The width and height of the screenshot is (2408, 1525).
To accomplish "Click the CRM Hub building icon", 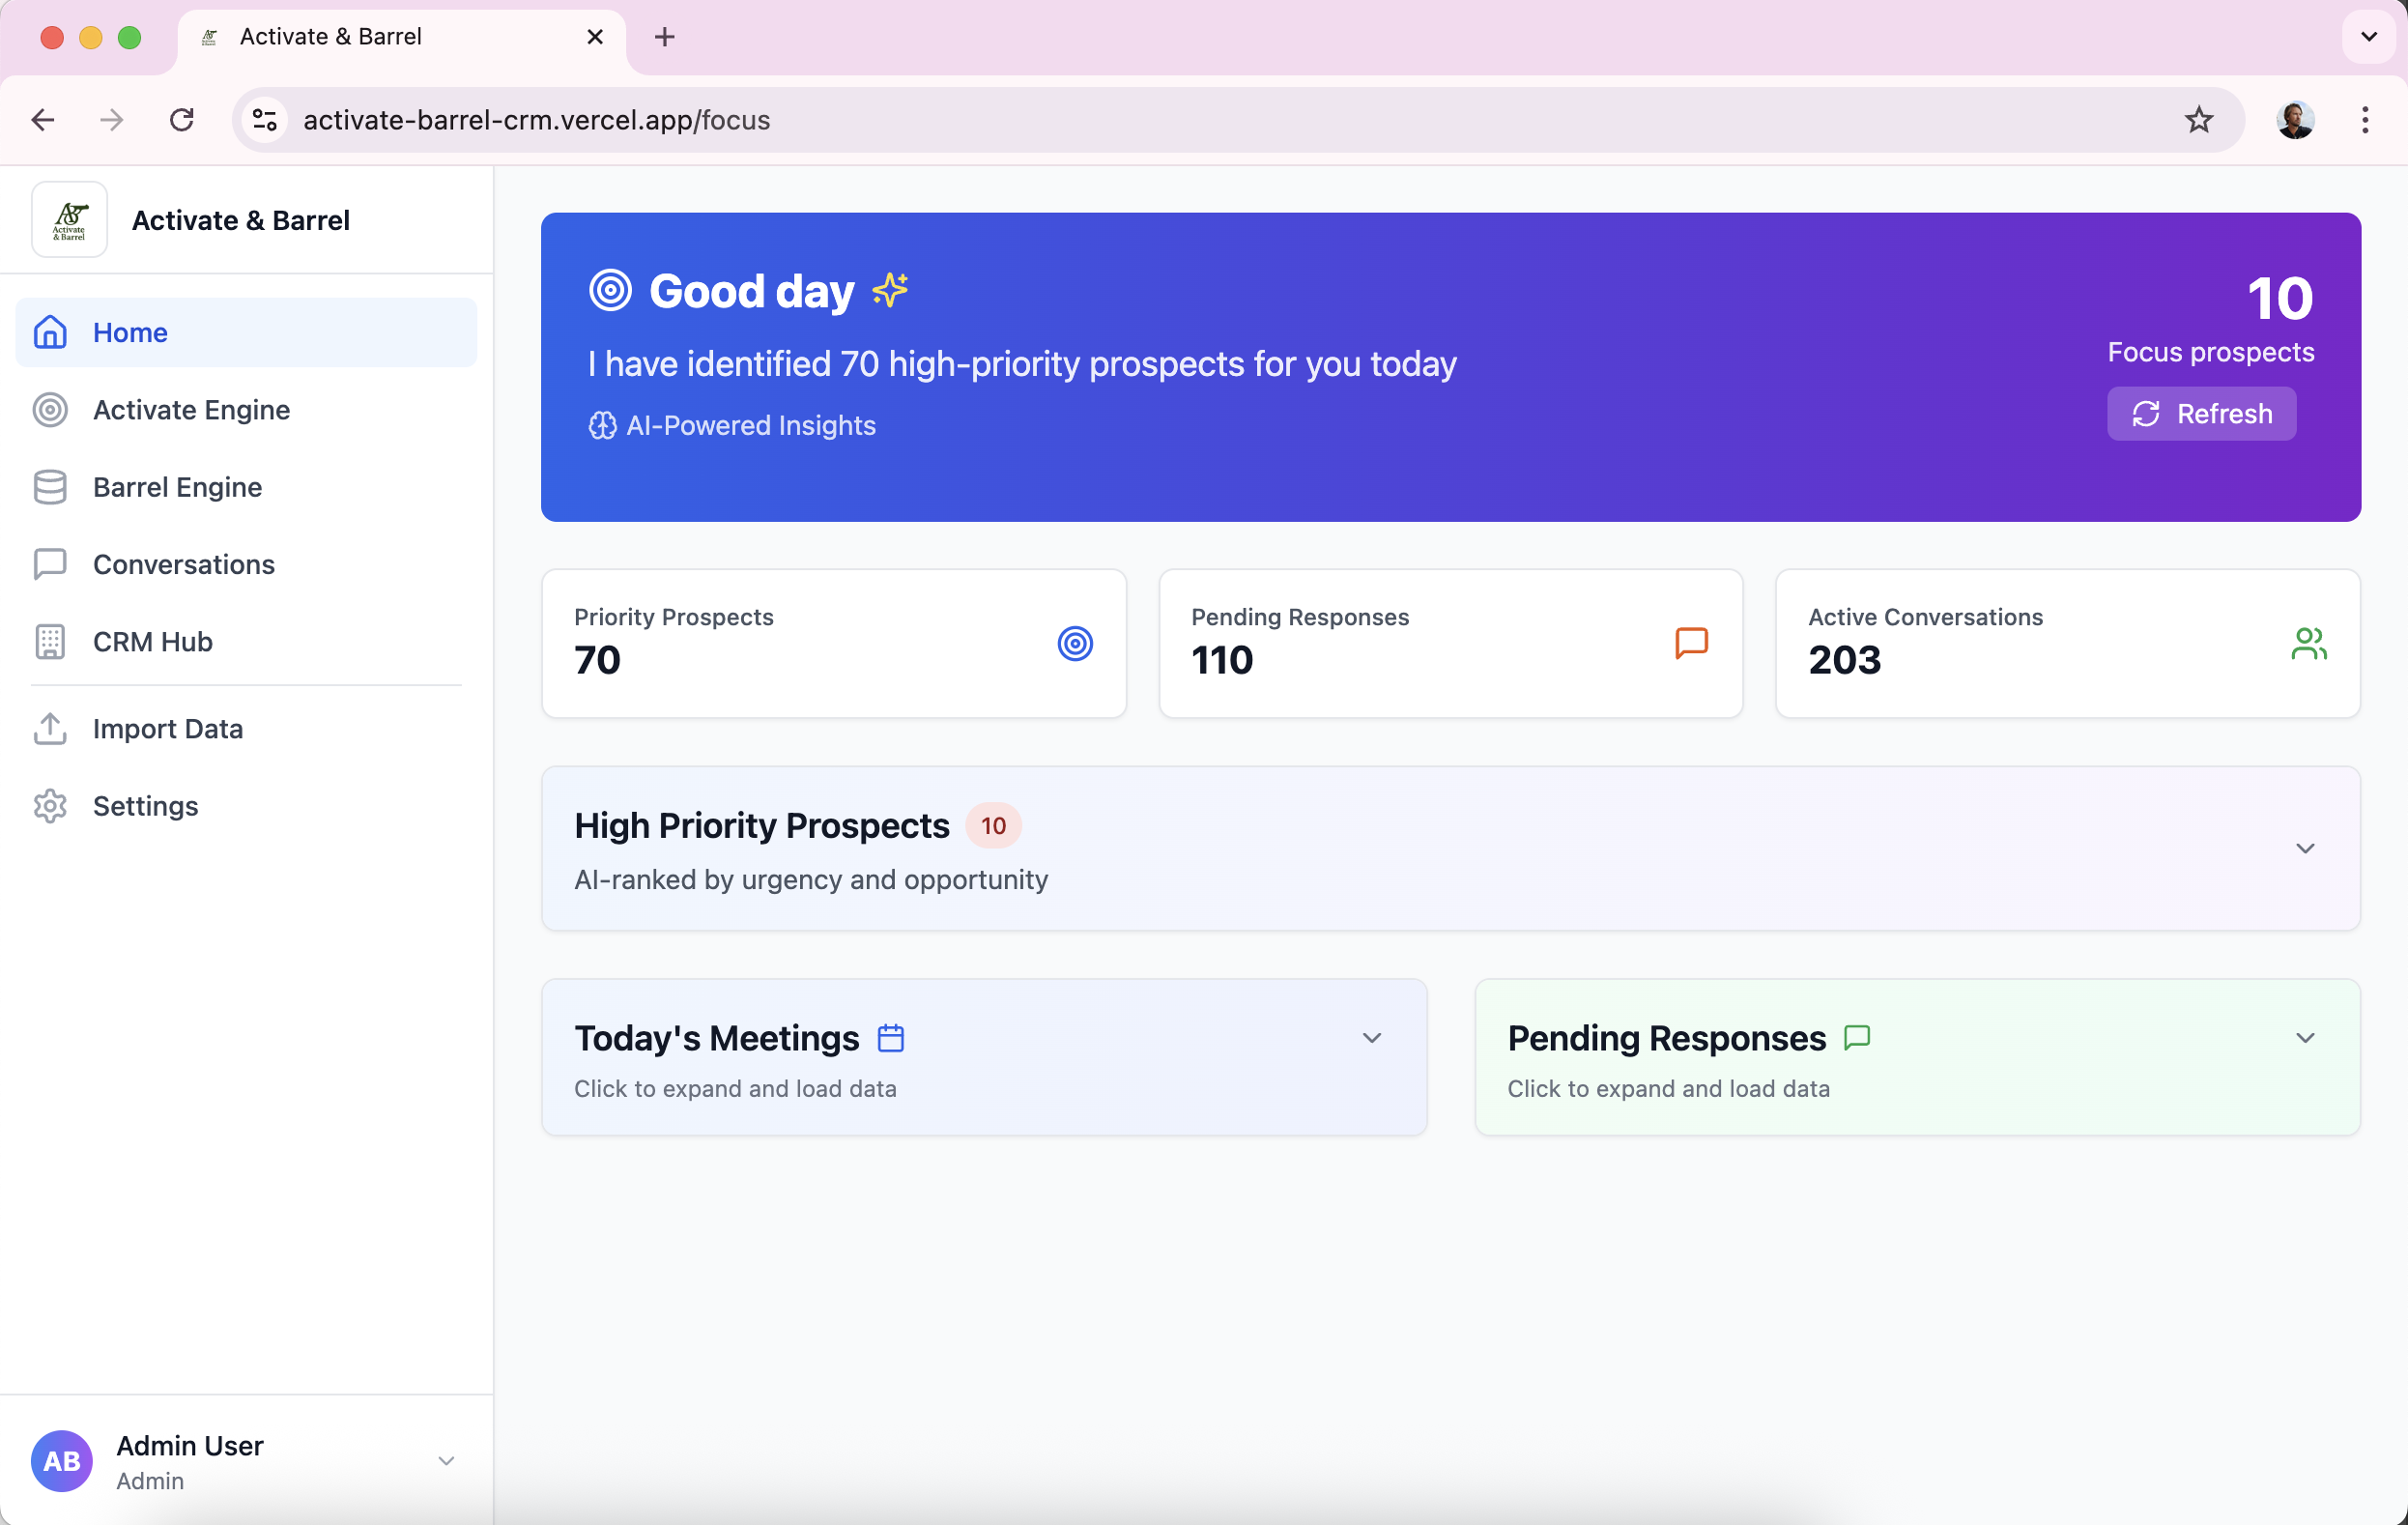I will click(50, 642).
